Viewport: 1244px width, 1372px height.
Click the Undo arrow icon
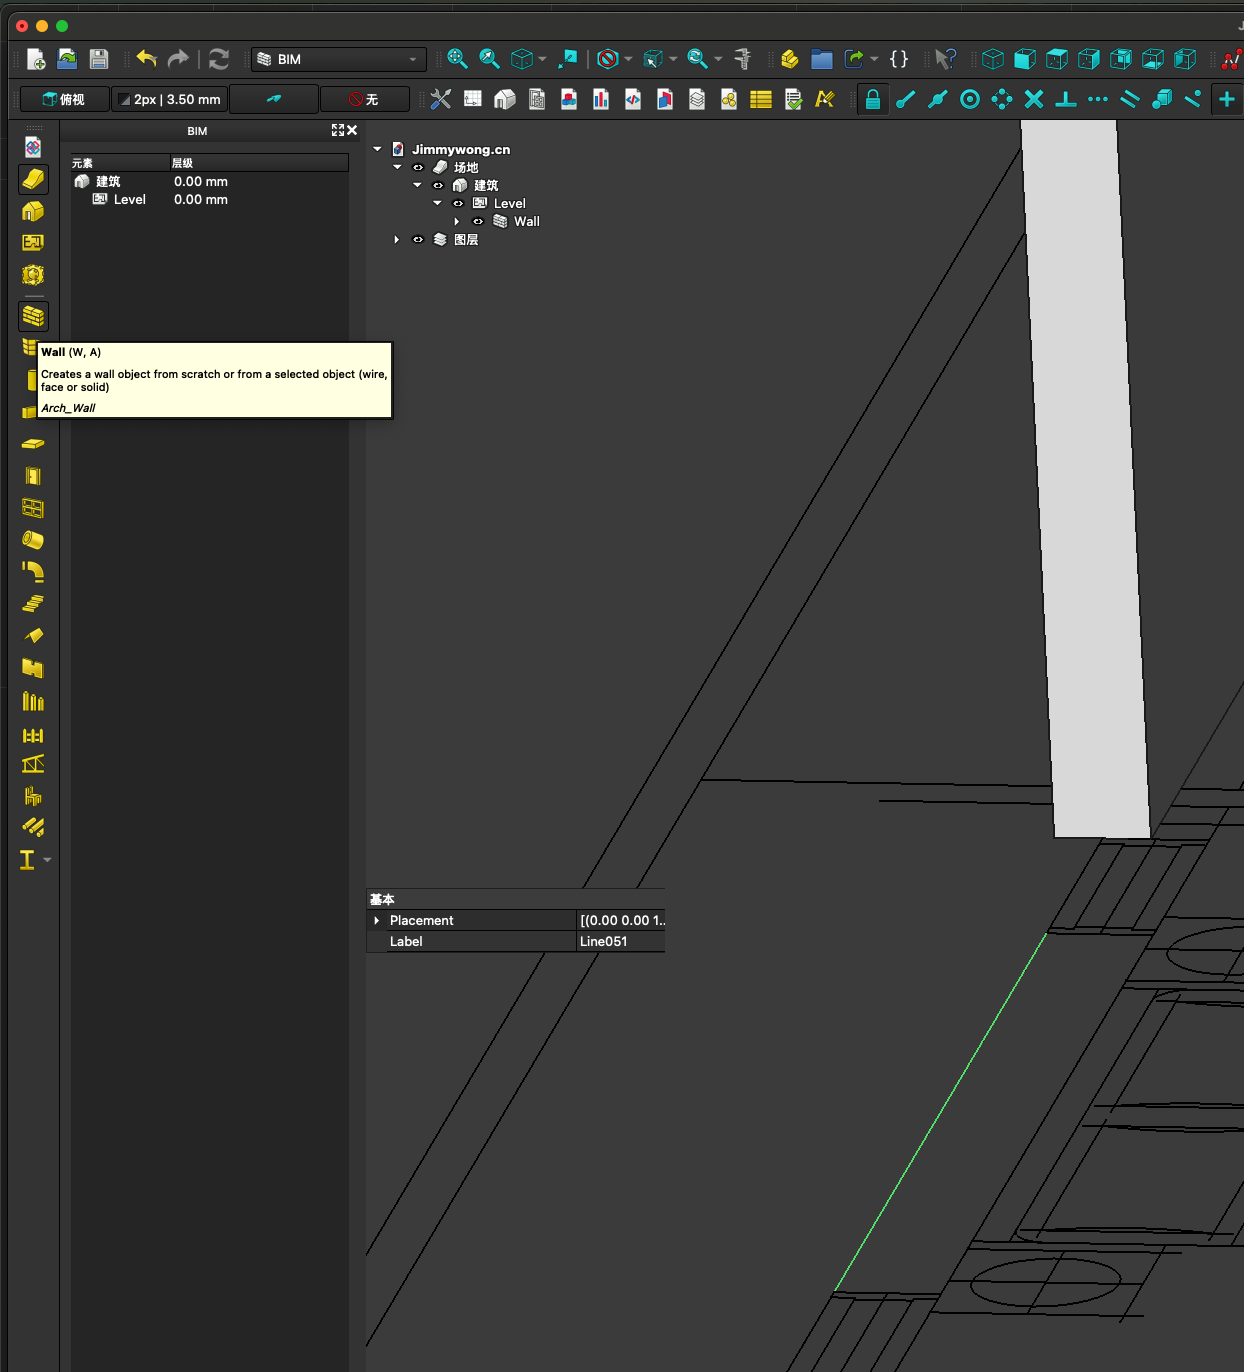pos(147,59)
